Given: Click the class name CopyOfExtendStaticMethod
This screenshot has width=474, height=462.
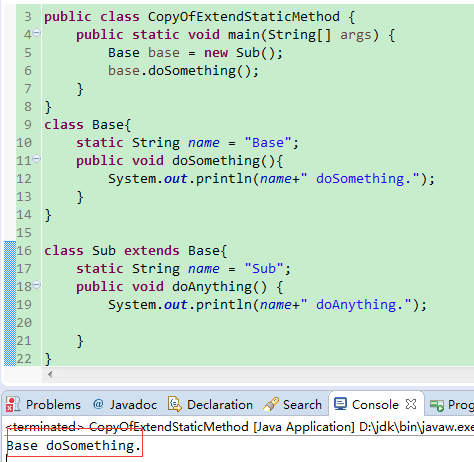Looking at the screenshot, I should pos(244,17).
